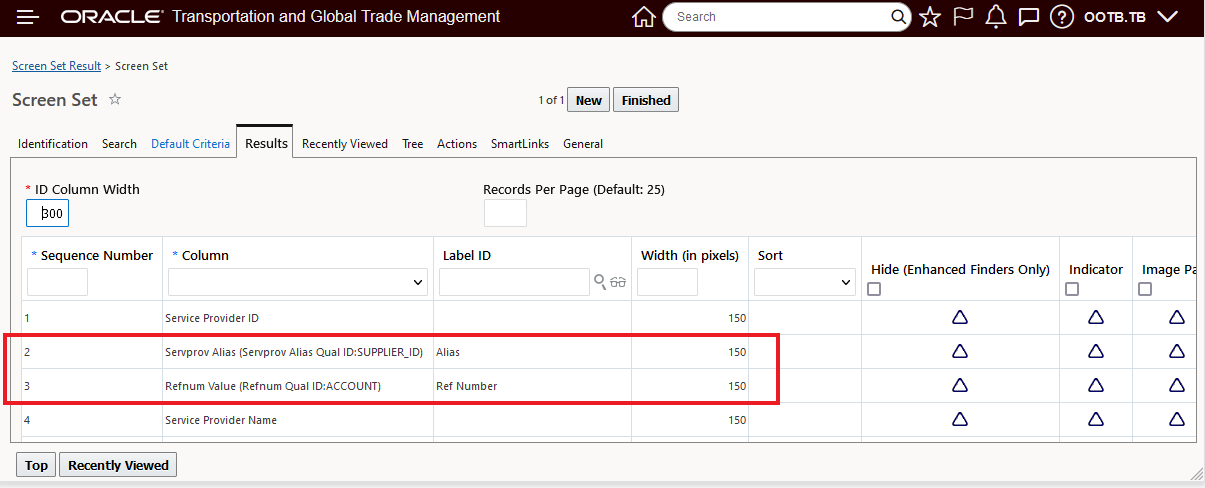Open the Recently Viewed tab
Image resolution: width=1205 pixels, height=488 pixels.
click(x=345, y=144)
